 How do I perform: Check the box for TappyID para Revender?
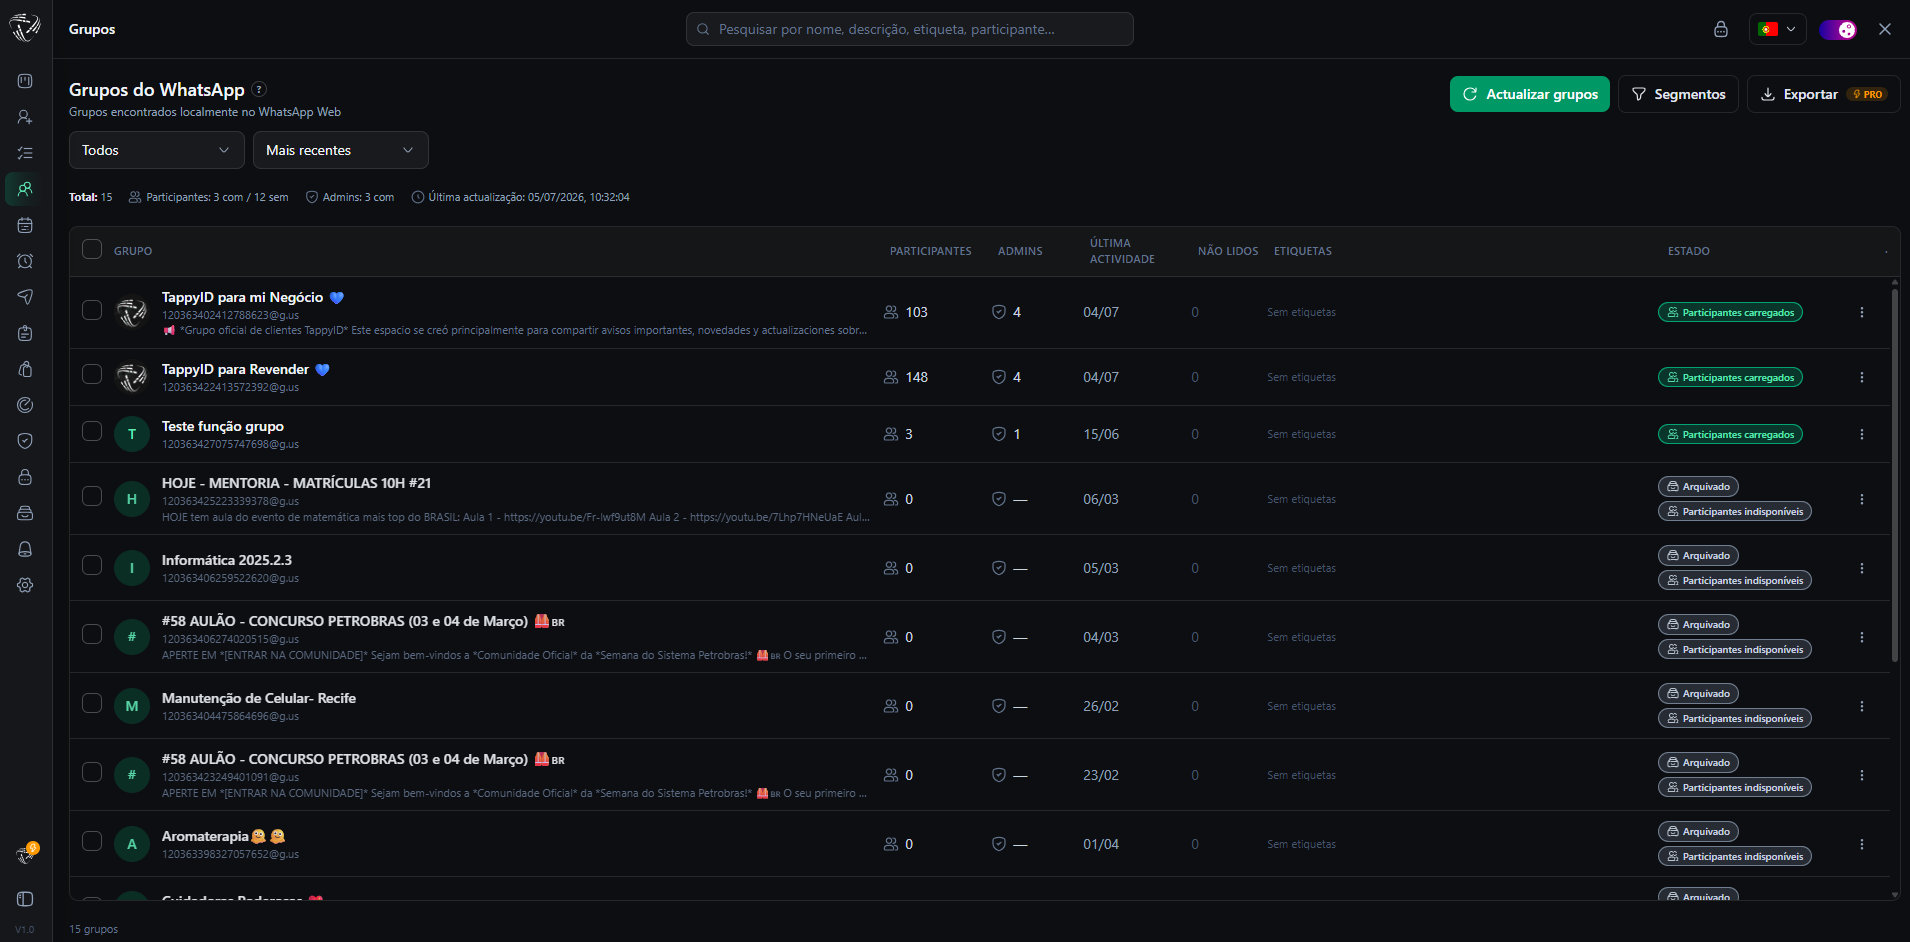[x=92, y=374]
